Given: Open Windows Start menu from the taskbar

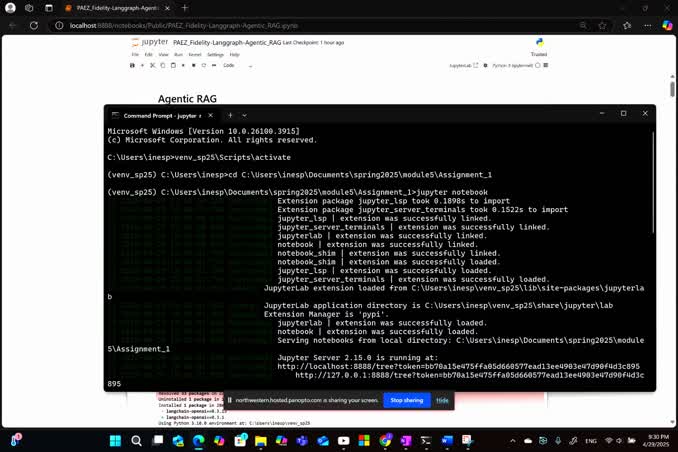Looking at the screenshot, I should [115, 441].
